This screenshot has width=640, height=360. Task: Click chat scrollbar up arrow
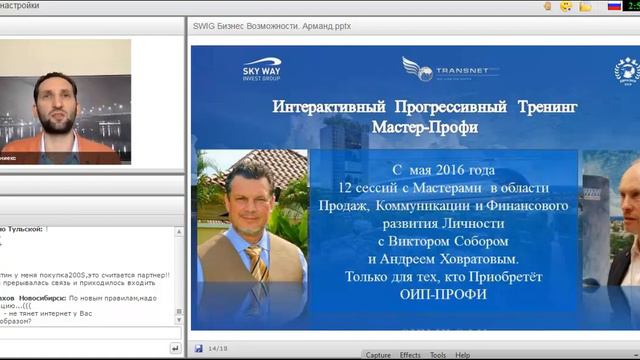179,232
